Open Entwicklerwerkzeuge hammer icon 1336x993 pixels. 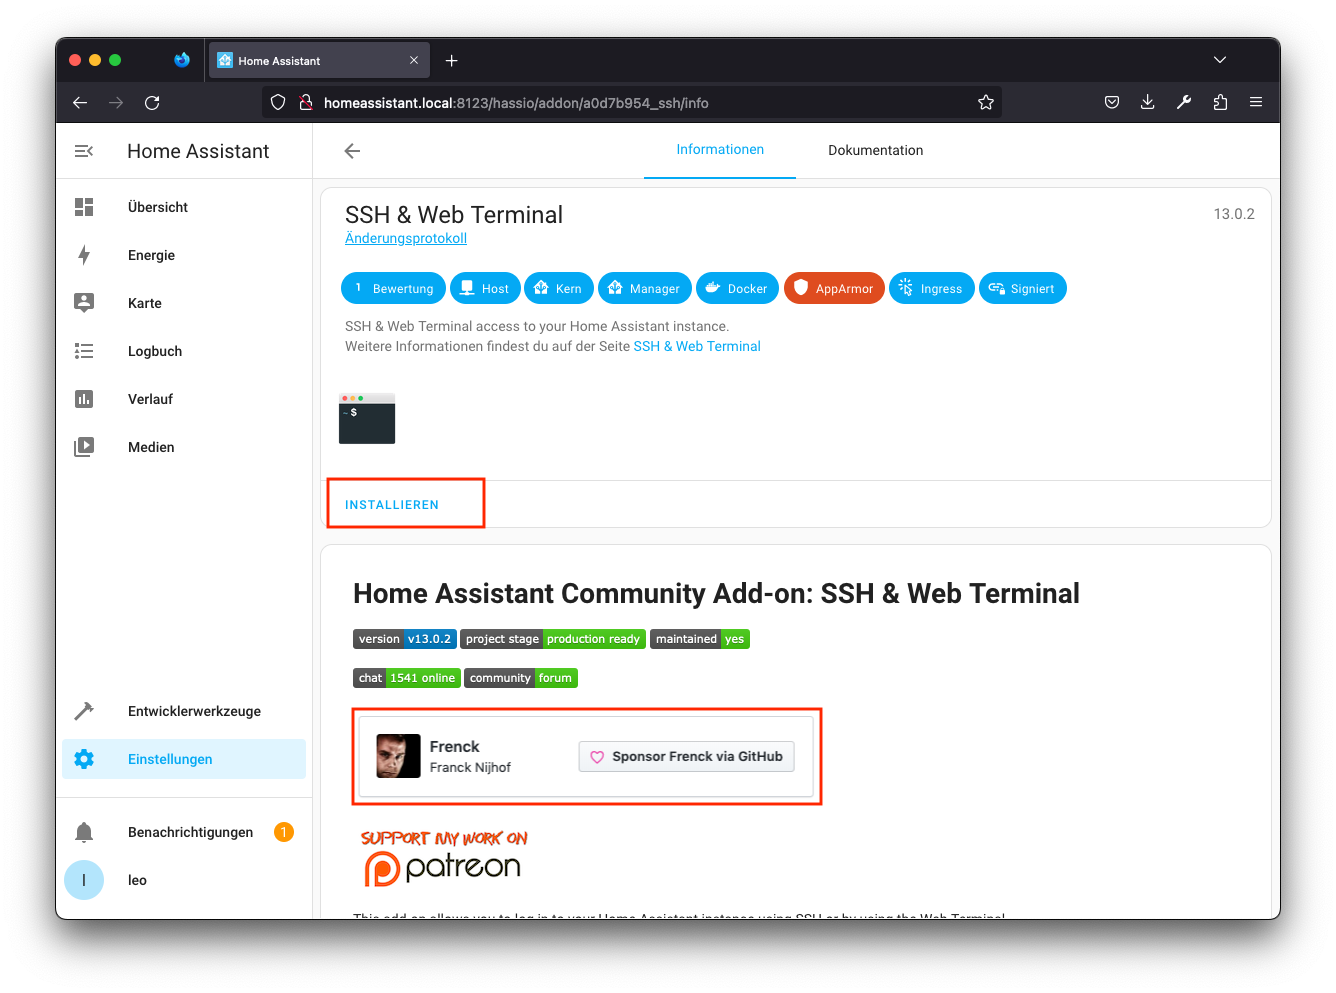pos(84,711)
